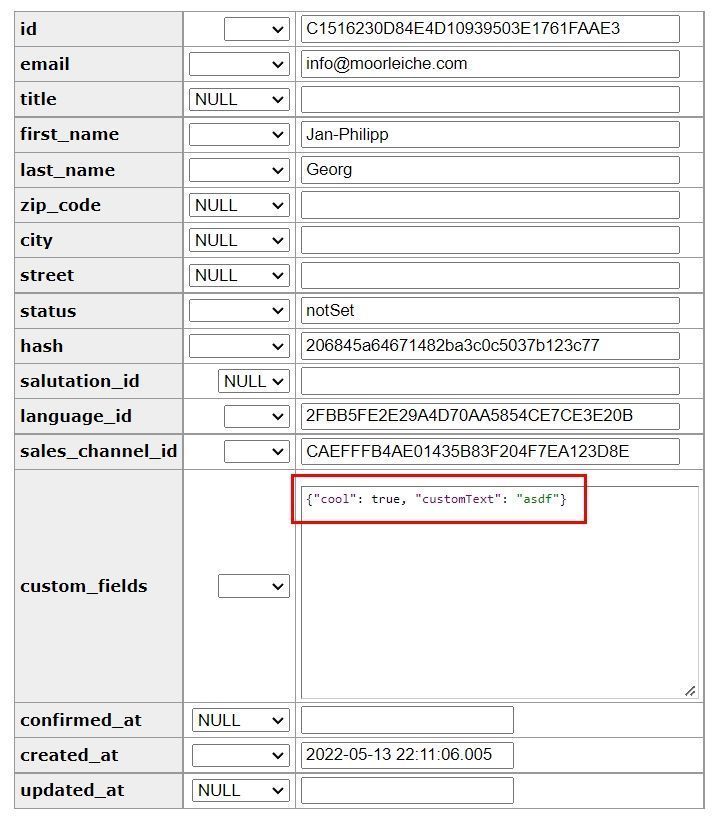
Task: Open the sales_channel_id function dropdown
Action: 256,451
